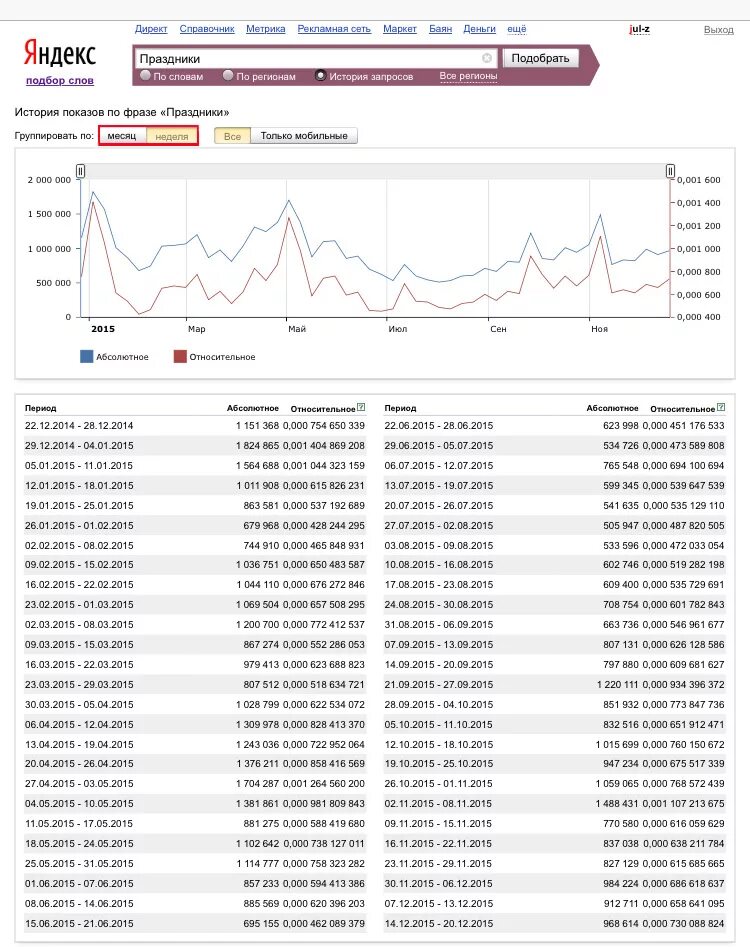Click the Май label on chart axis

(x=297, y=329)
